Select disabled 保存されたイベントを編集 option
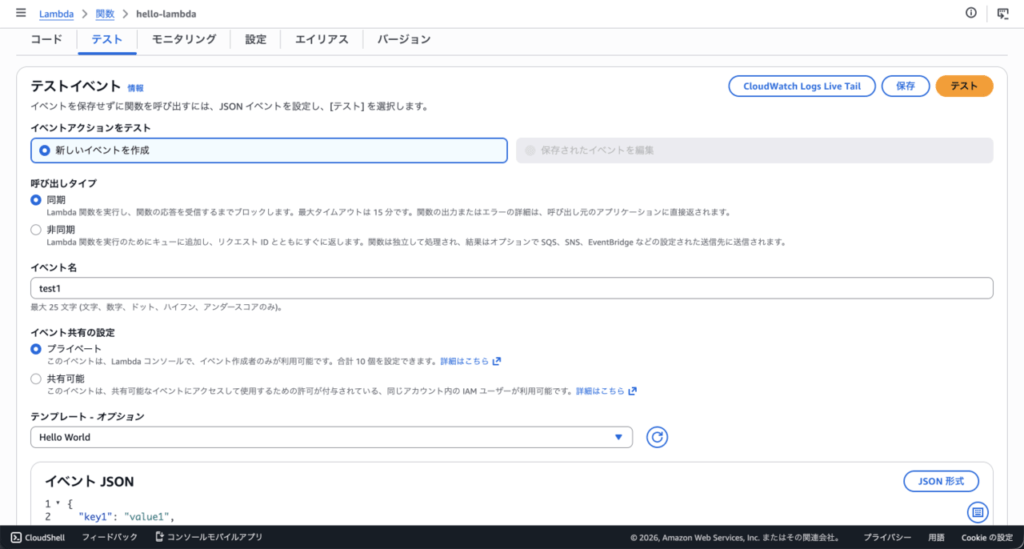 (755, 150)
